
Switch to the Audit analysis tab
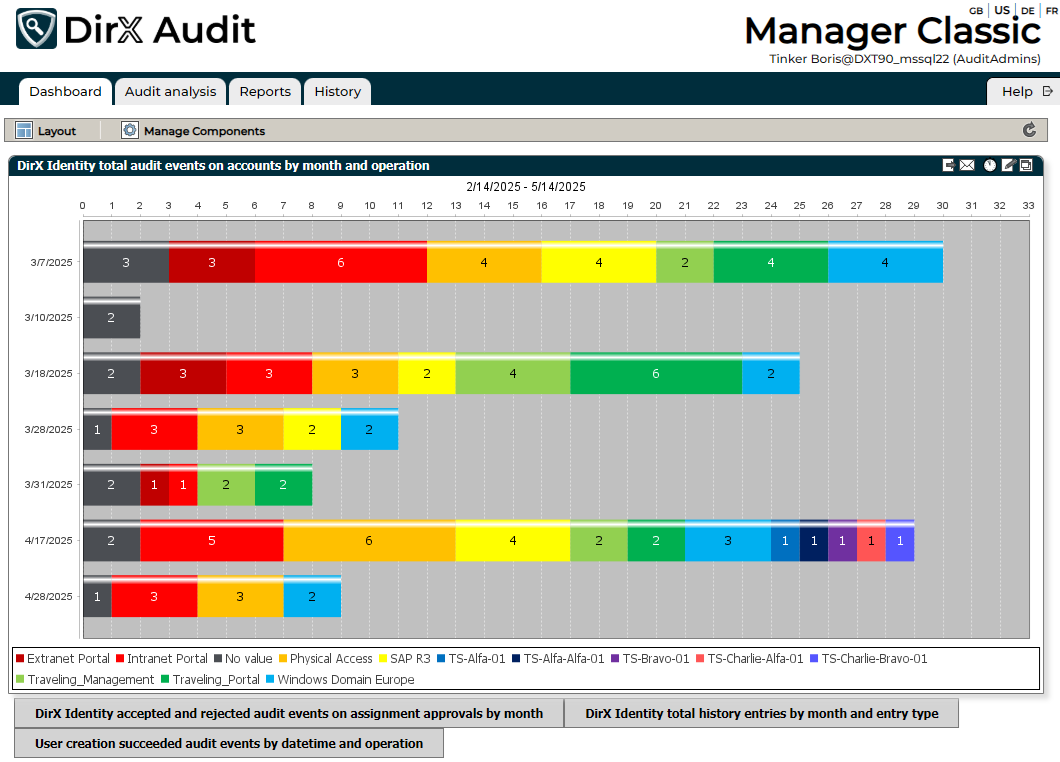point(170,92)
